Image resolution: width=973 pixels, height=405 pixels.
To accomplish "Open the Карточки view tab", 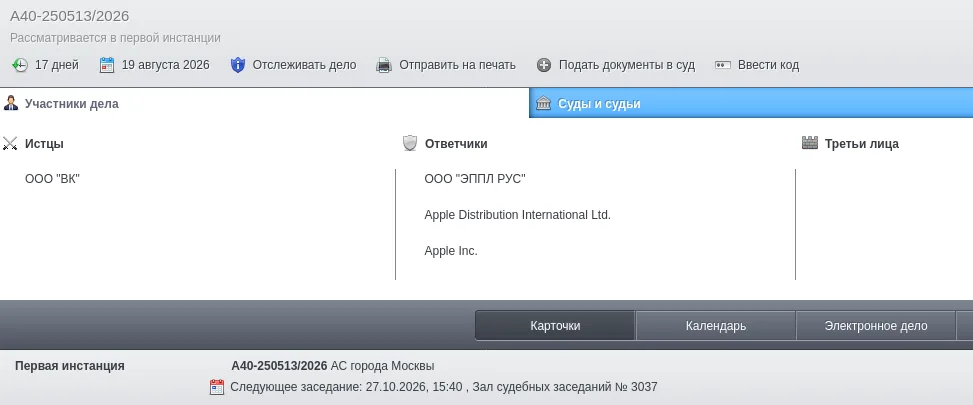I will click(555, 326).
